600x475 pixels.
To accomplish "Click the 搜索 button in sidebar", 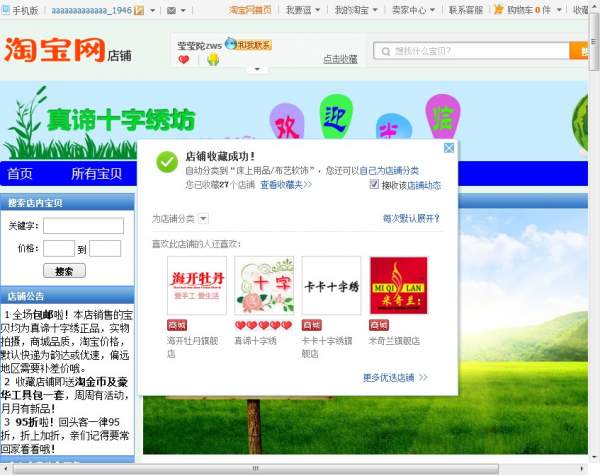I will coord(64,271).
